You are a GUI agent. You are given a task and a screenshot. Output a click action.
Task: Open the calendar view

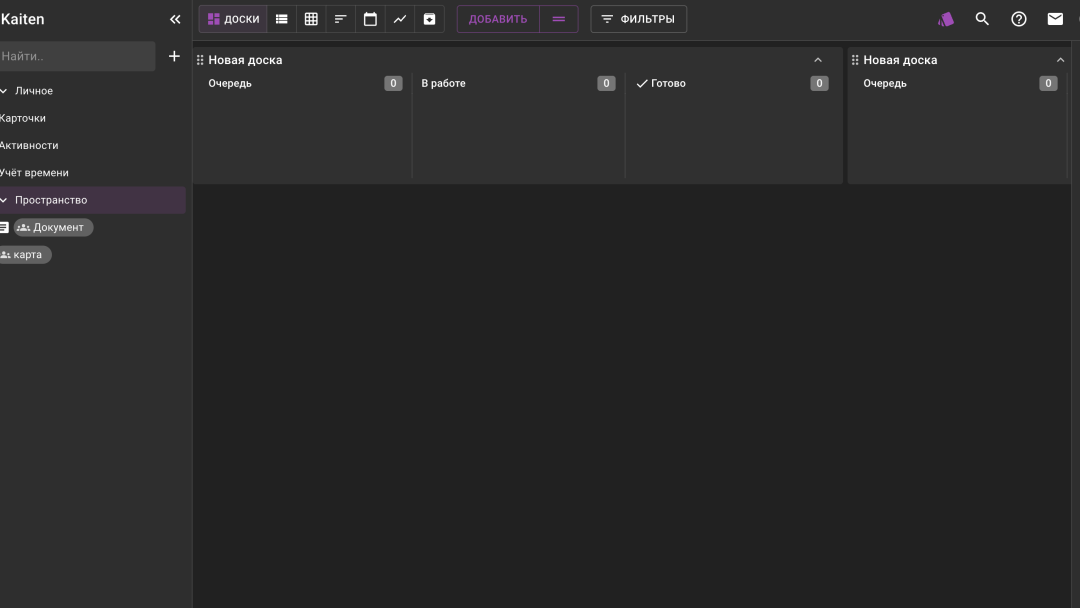[x=370, y=19]
